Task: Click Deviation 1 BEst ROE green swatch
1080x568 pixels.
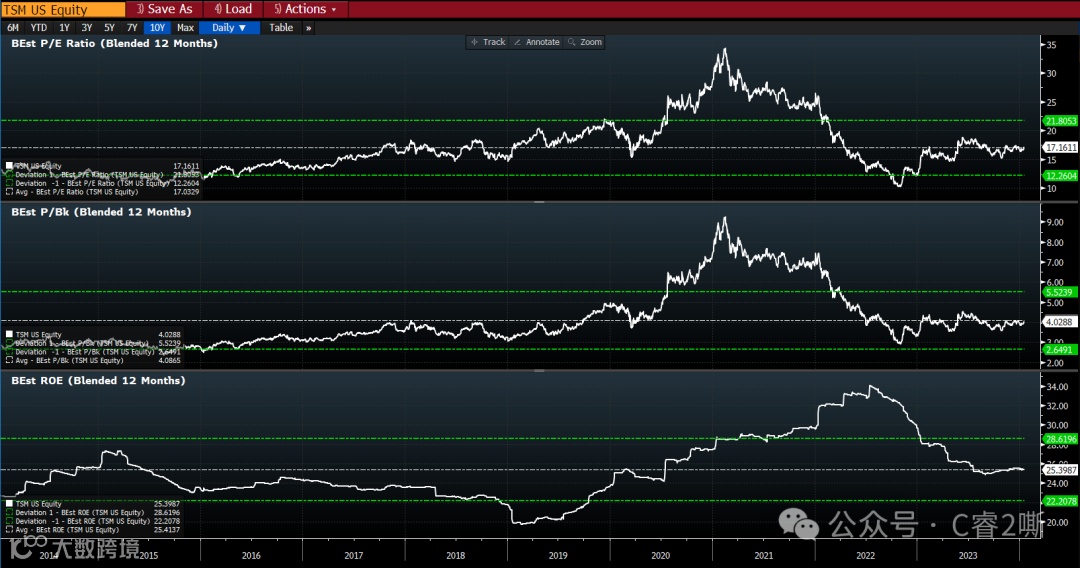Action: pyautogui.click(x=10, y=512)
